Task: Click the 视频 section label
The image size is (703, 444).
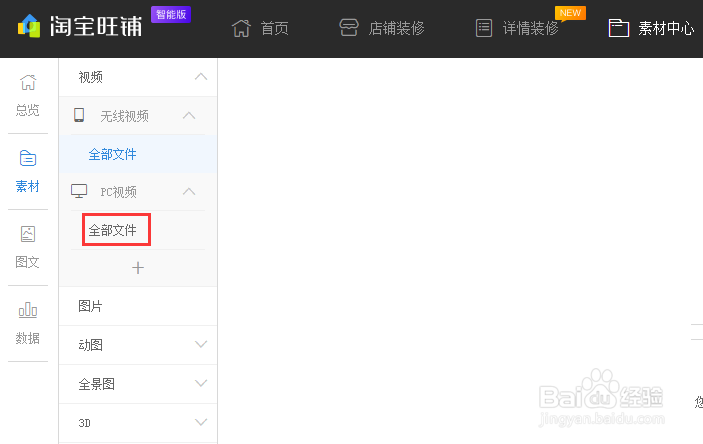Action: [x=91, y=77]
